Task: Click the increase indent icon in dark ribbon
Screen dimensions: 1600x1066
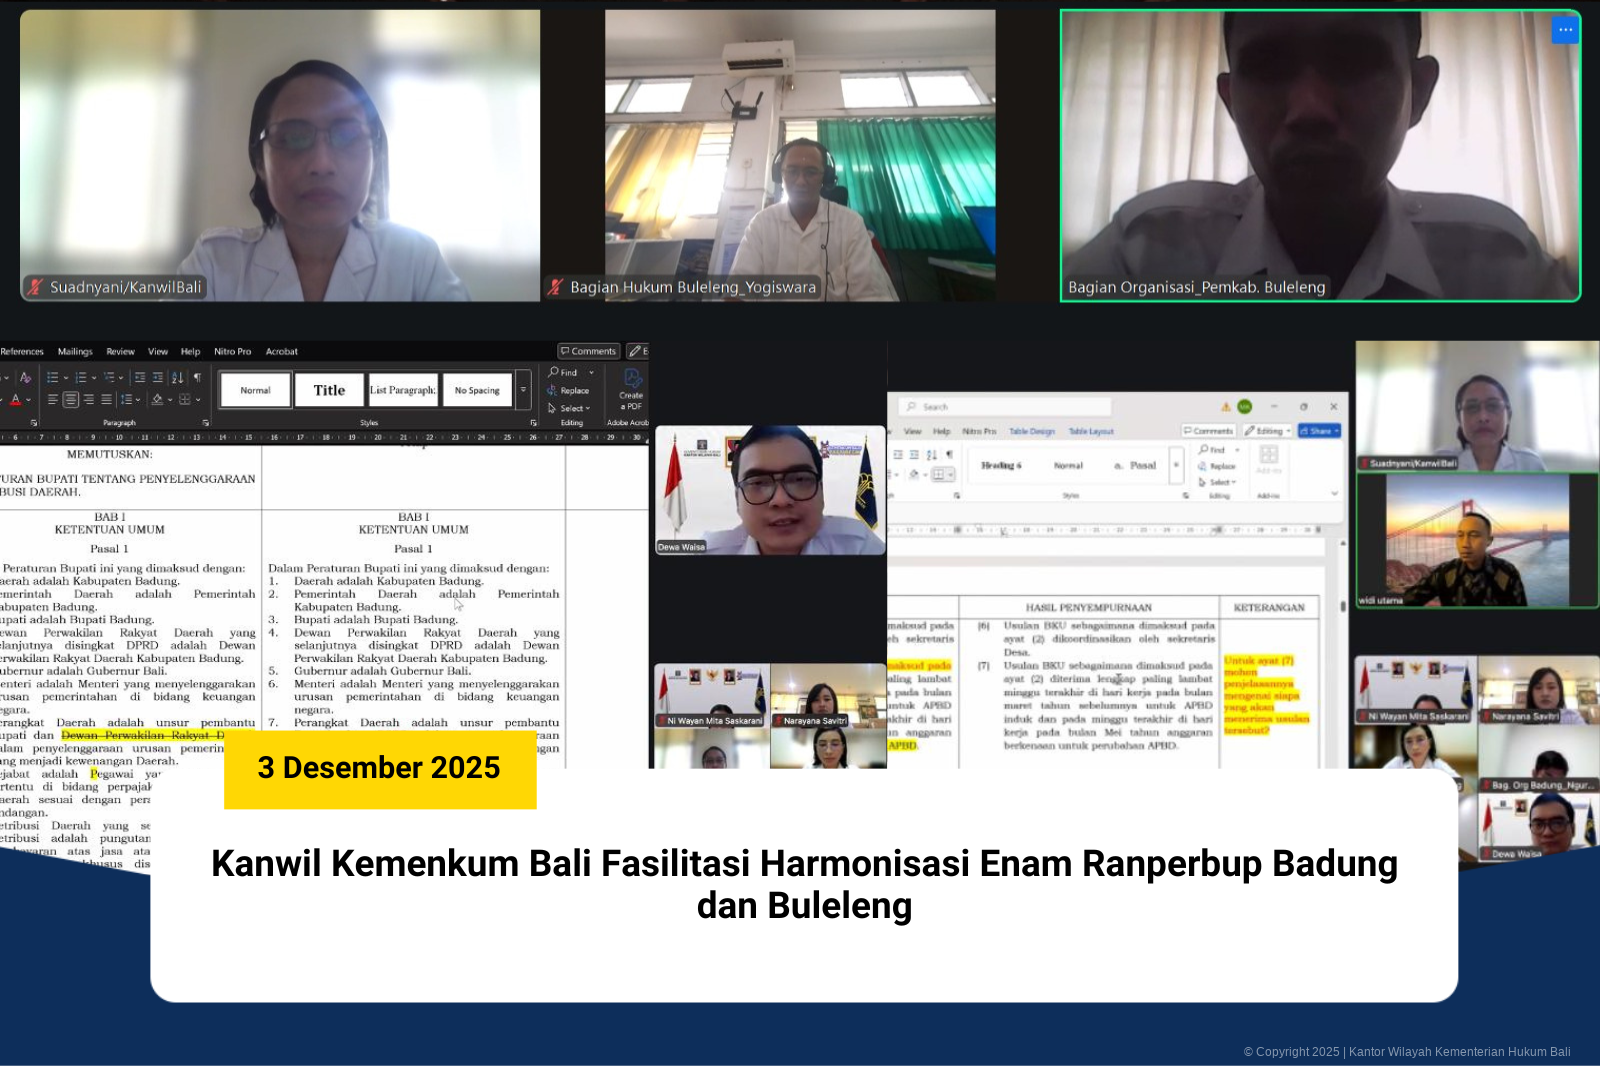Action: tap(157, 378)
